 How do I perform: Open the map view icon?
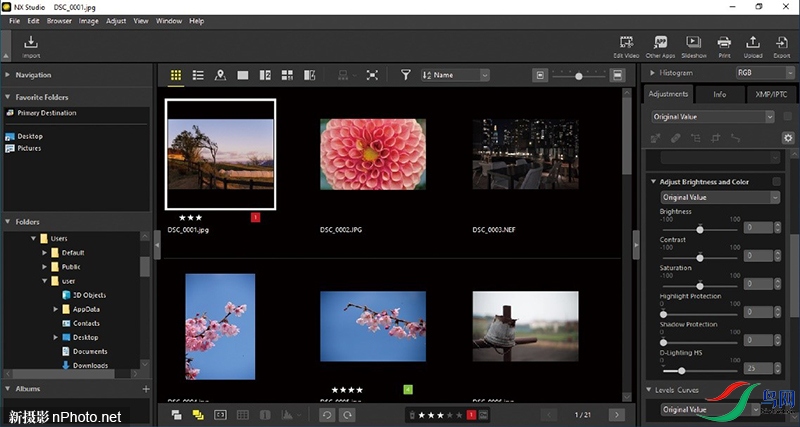(220, 75)
